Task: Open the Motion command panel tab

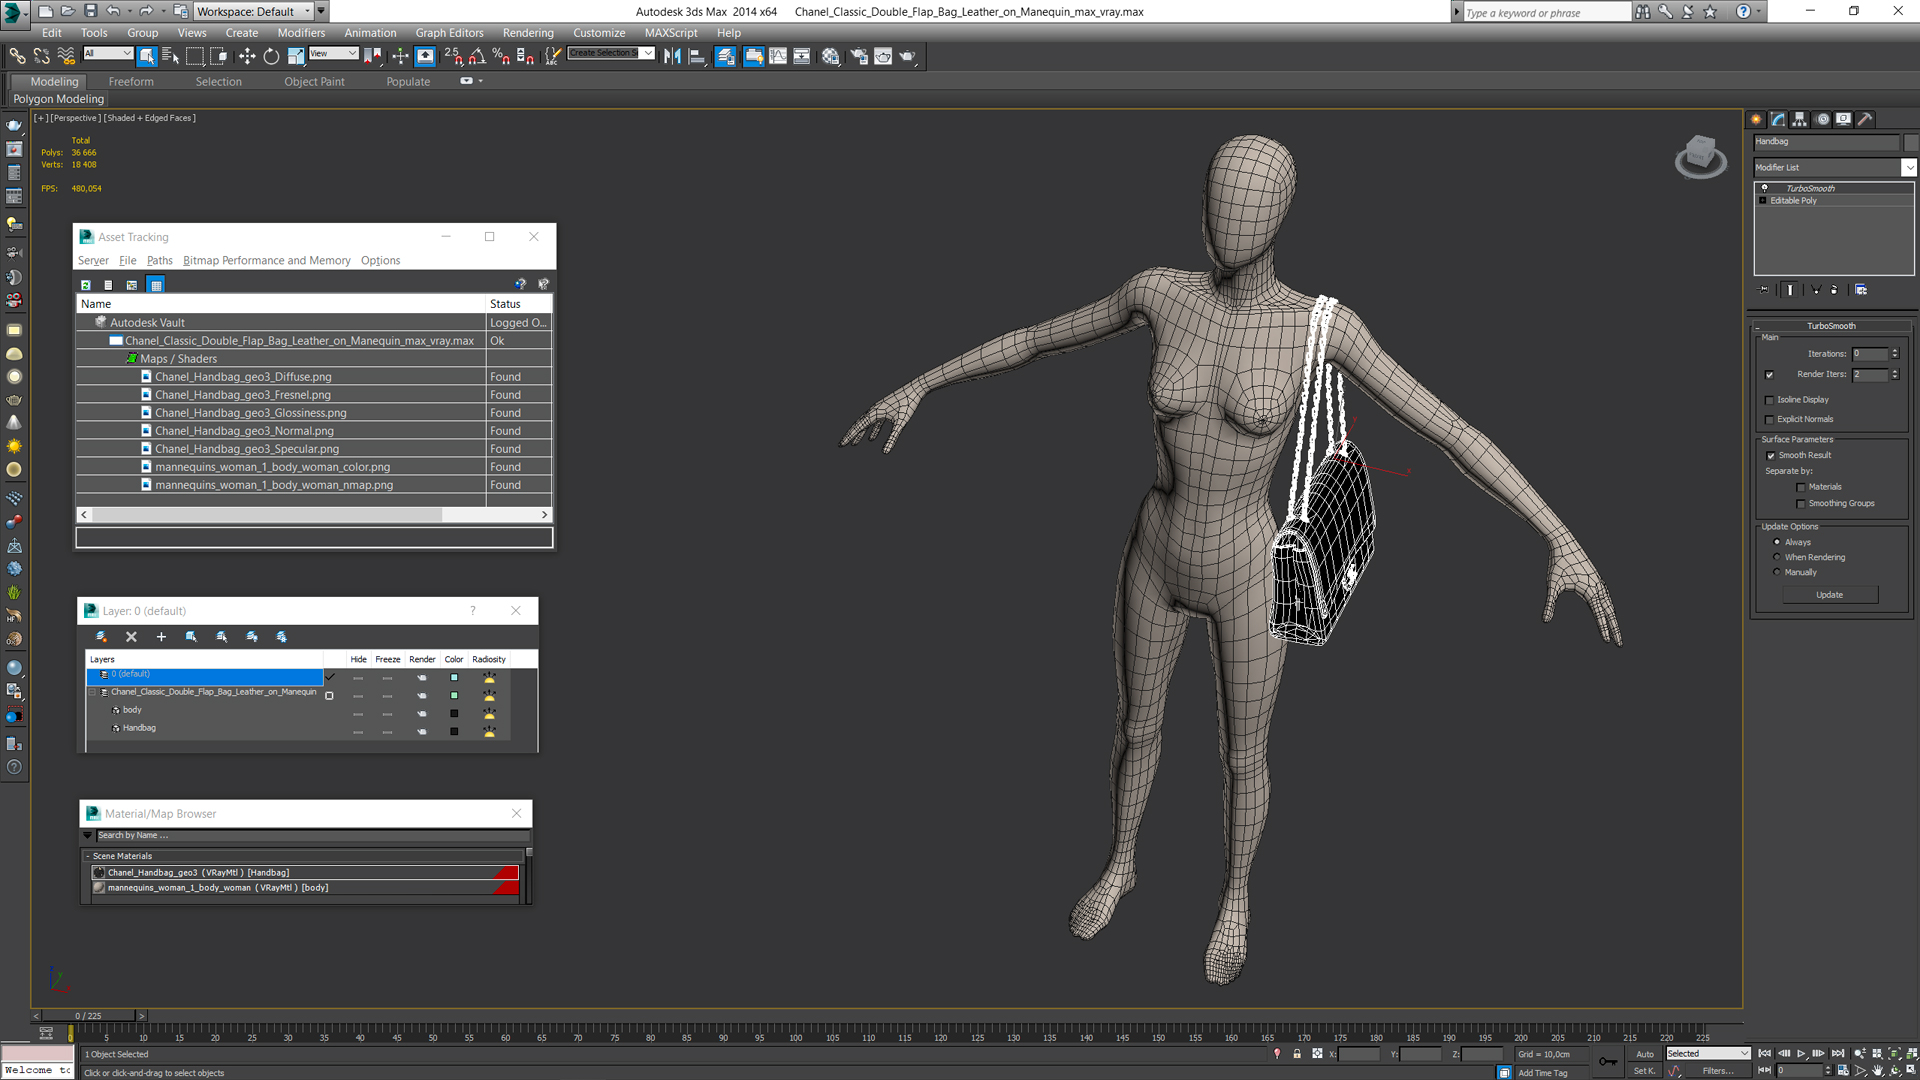Action: point(1822,119)
